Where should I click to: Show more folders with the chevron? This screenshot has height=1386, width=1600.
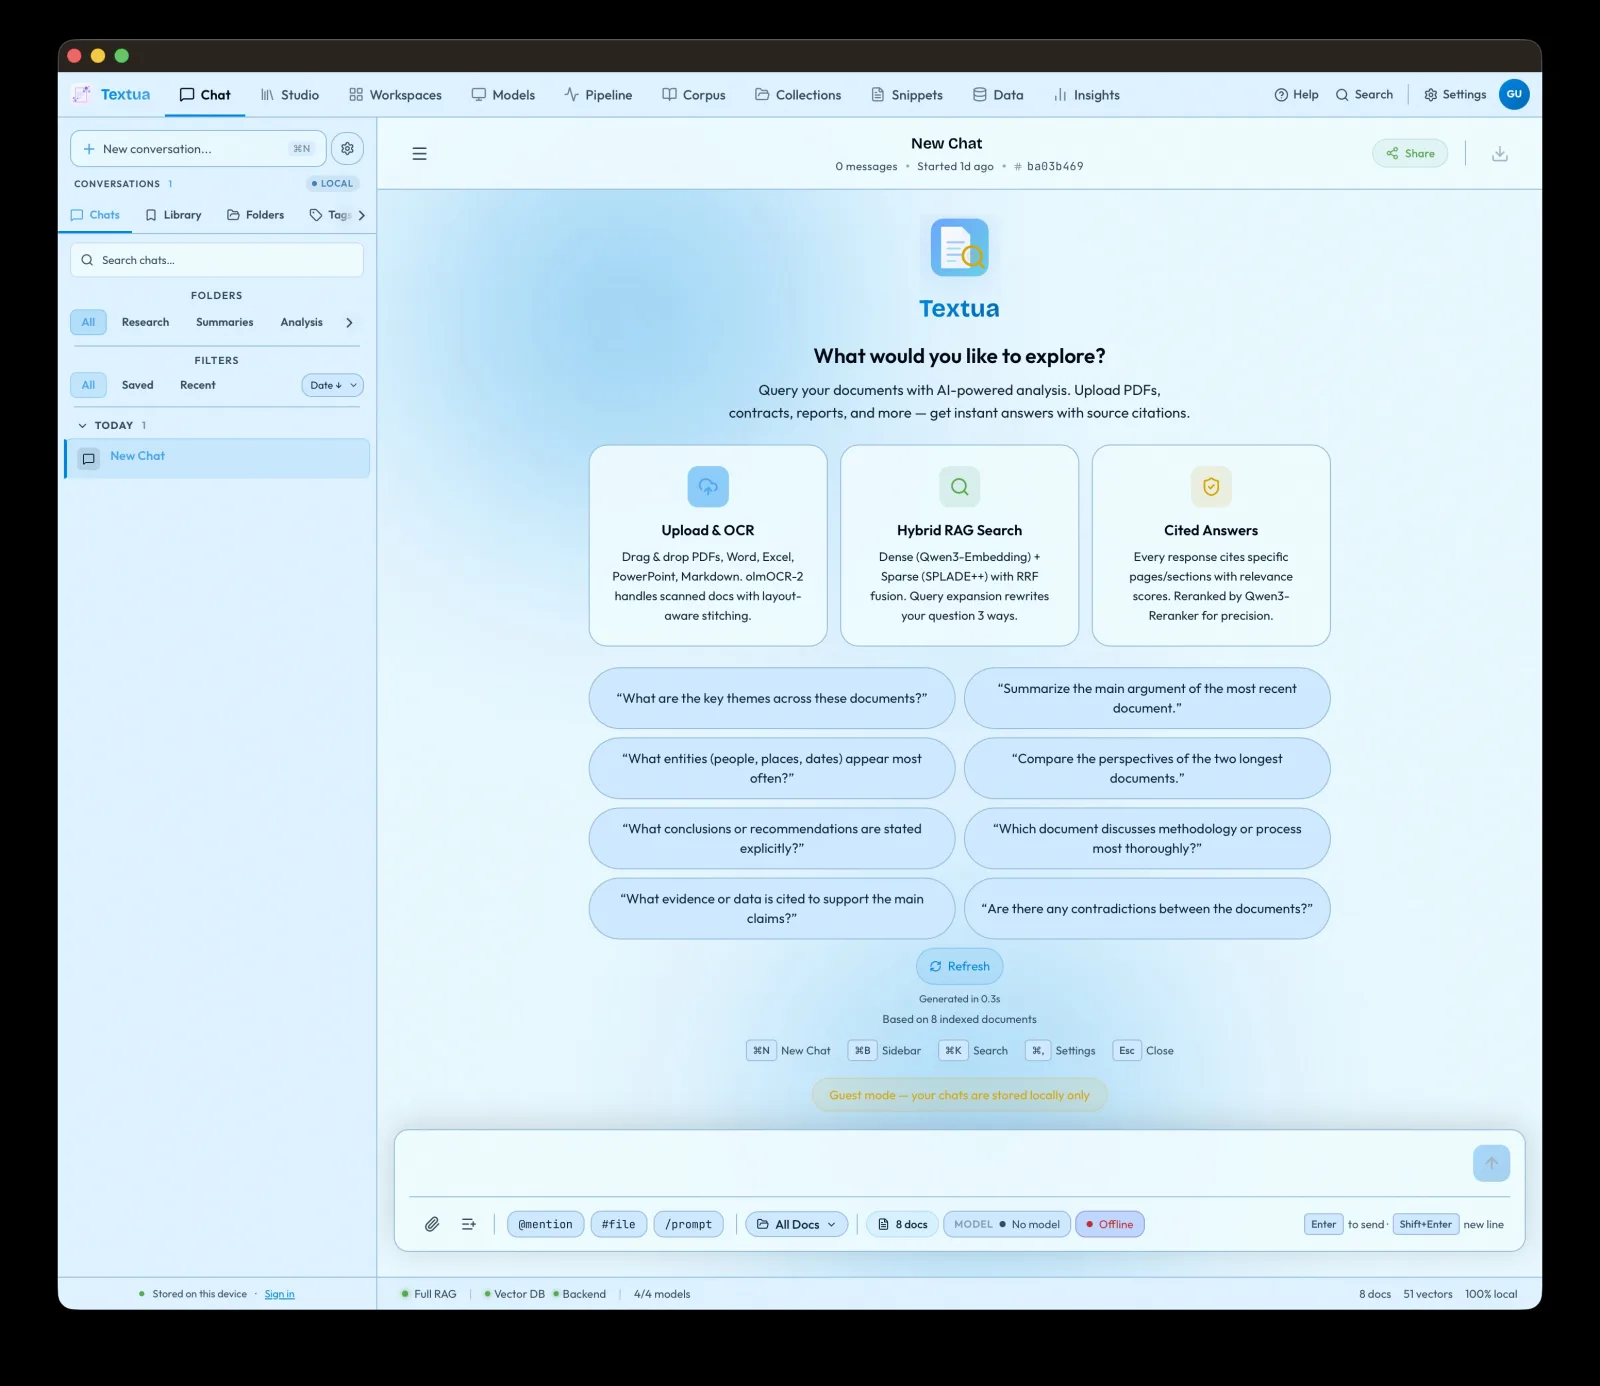point(349,322)
